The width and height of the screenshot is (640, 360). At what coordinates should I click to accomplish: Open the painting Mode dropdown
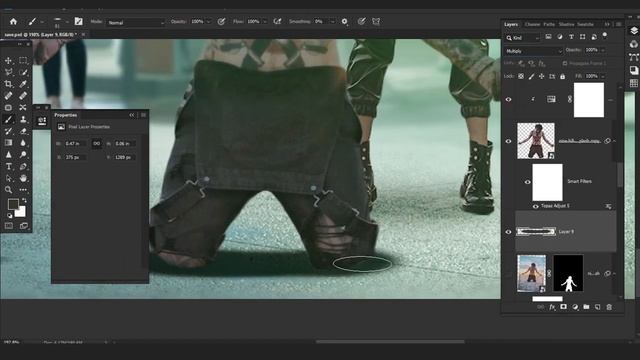(x=136, y=22)
